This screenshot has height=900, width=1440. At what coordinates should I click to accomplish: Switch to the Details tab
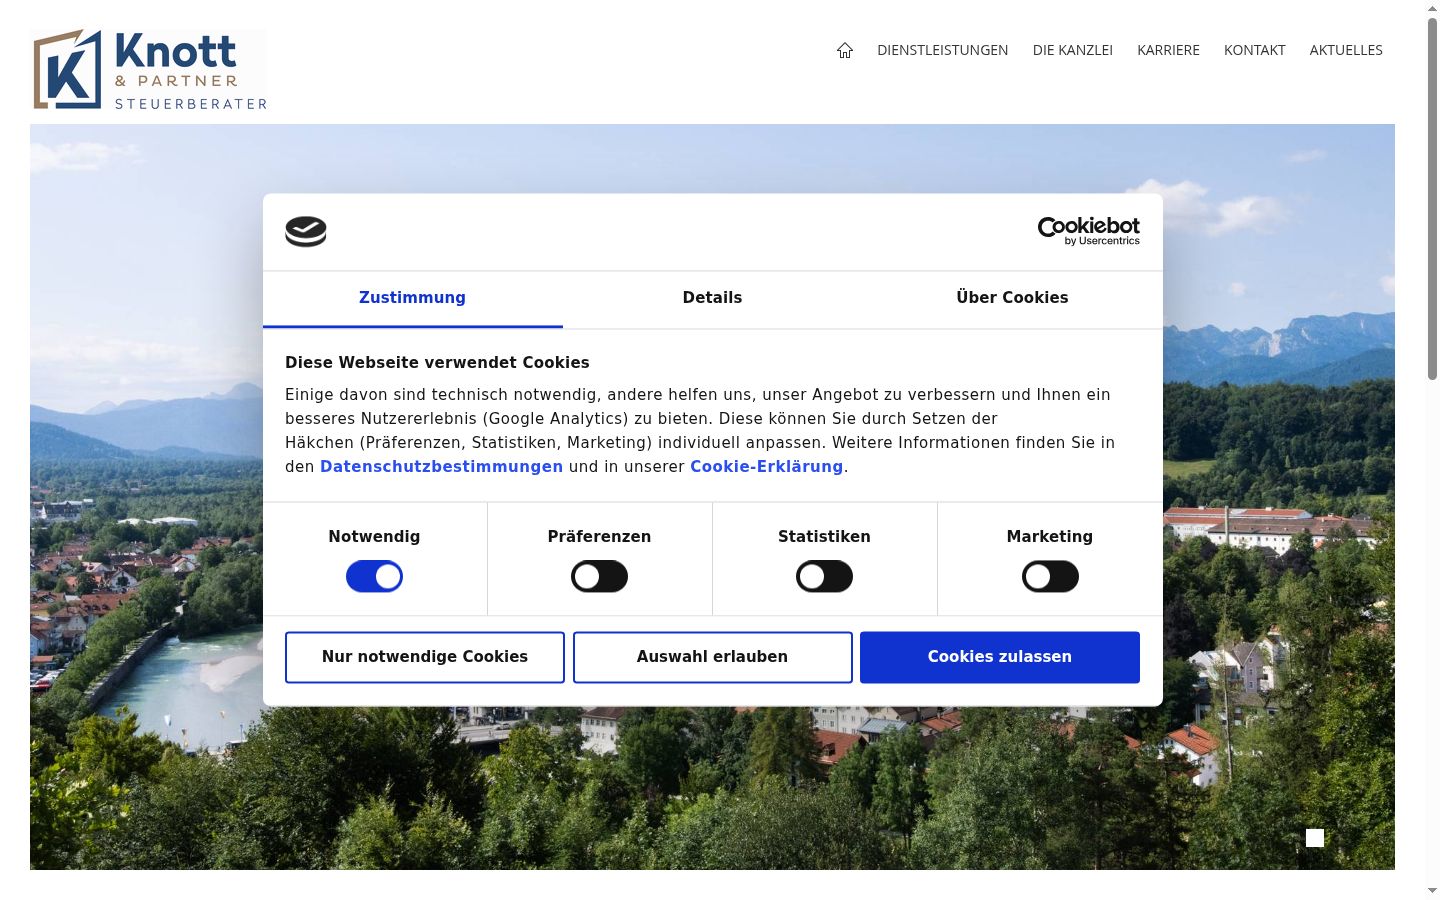tap(712, 299)
